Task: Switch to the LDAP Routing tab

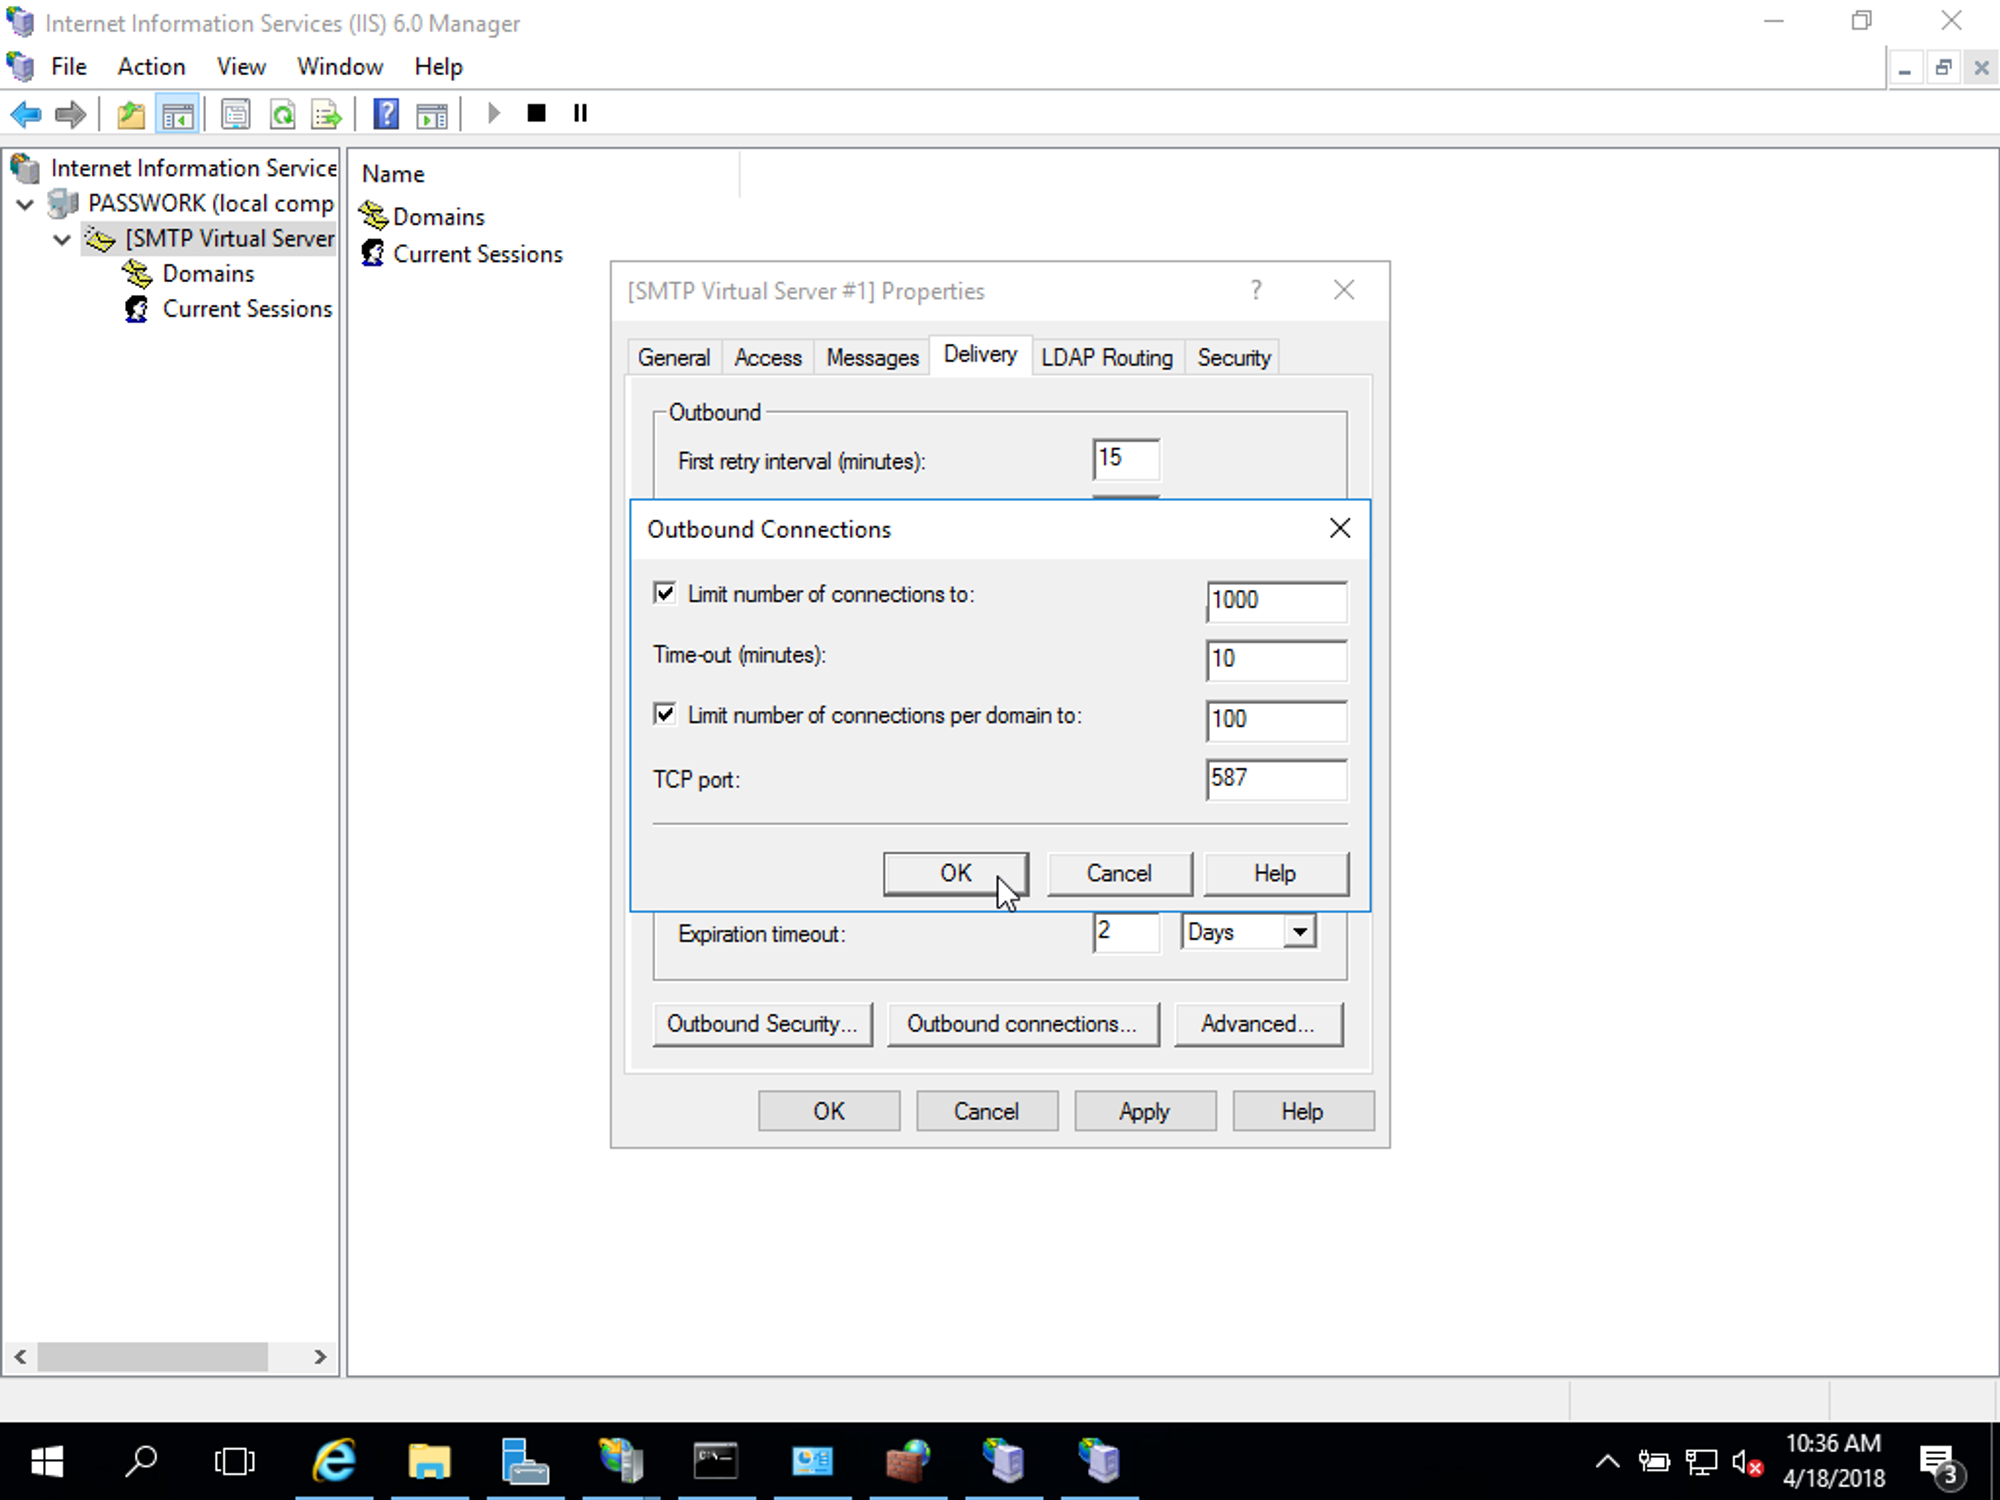Action: (1107, 357)
